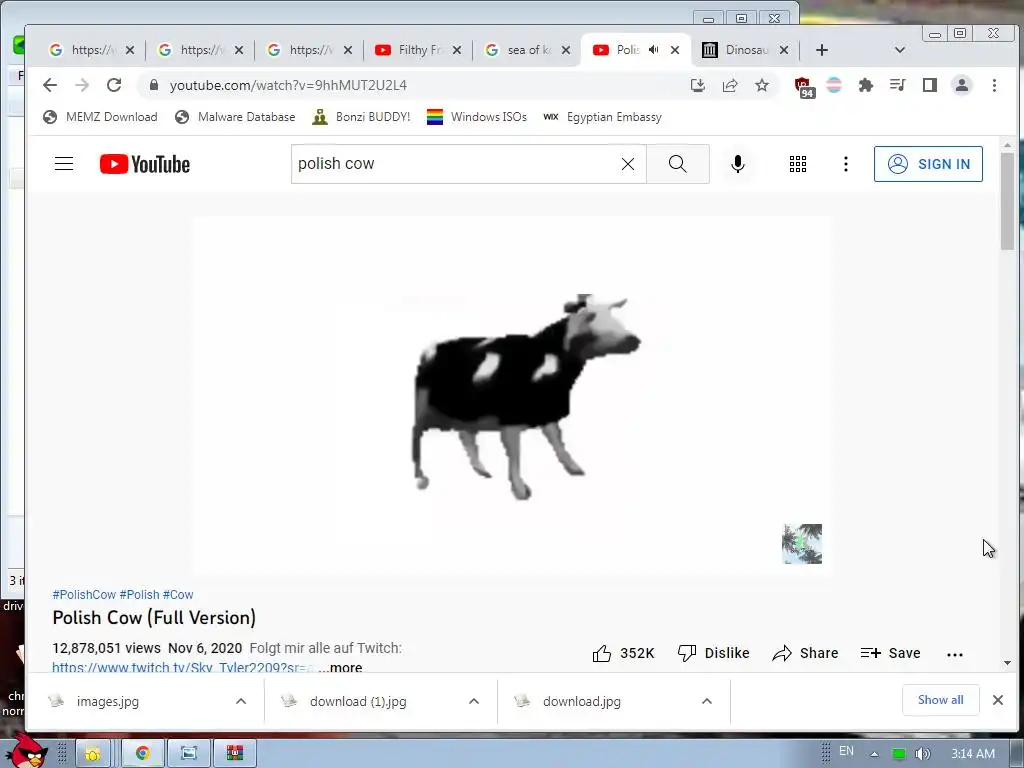The height and width of the screenshot is (768, 1024).
Task: Close the Dinosau tab
Action: (784, 50)
